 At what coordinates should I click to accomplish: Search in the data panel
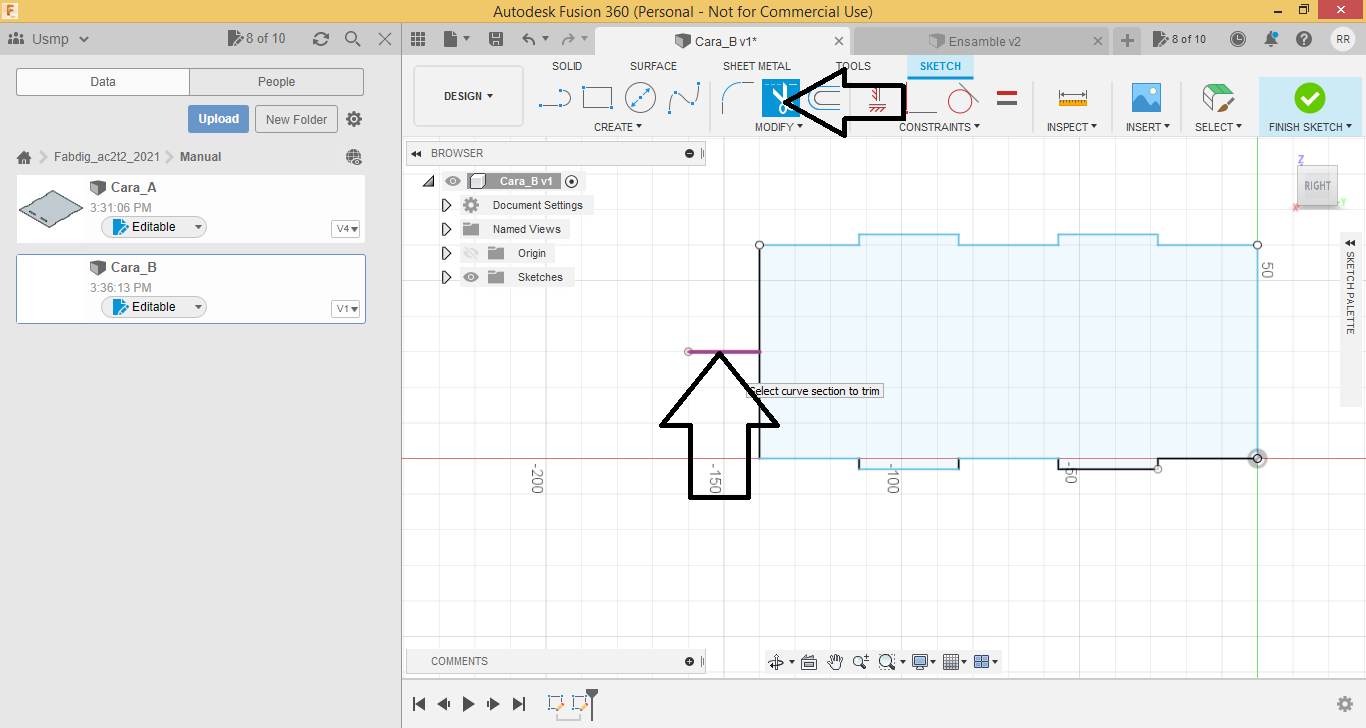(x=353, y=39)
